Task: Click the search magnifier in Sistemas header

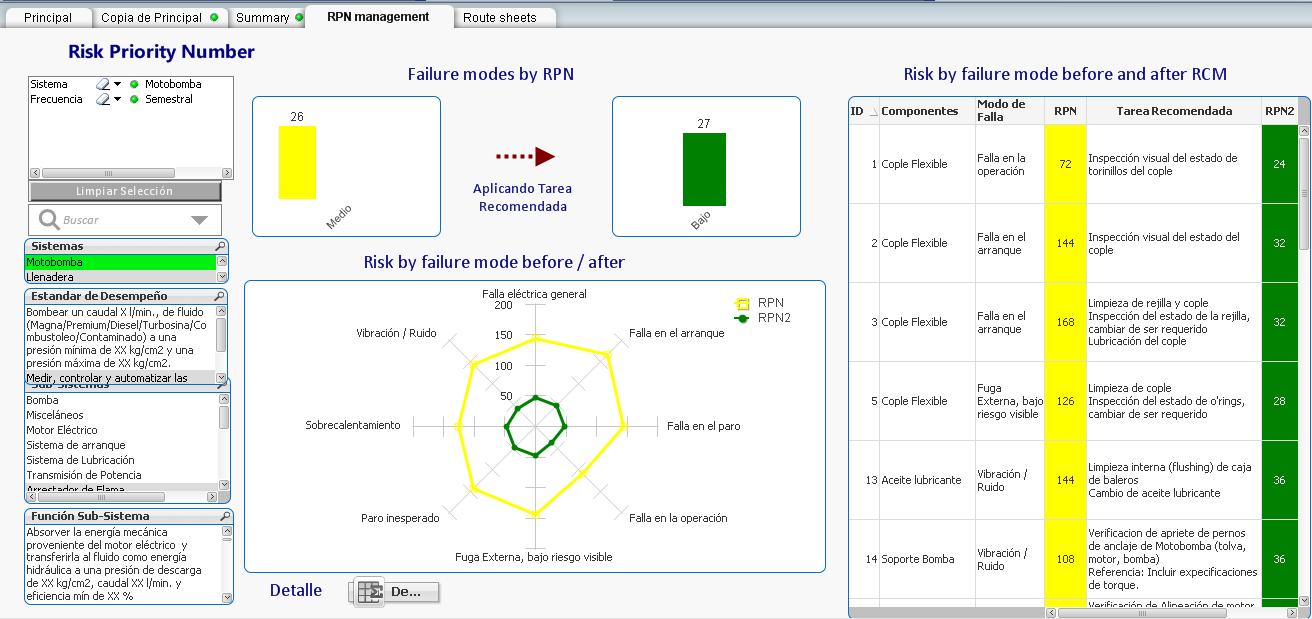Action: (x=220, y=246)
